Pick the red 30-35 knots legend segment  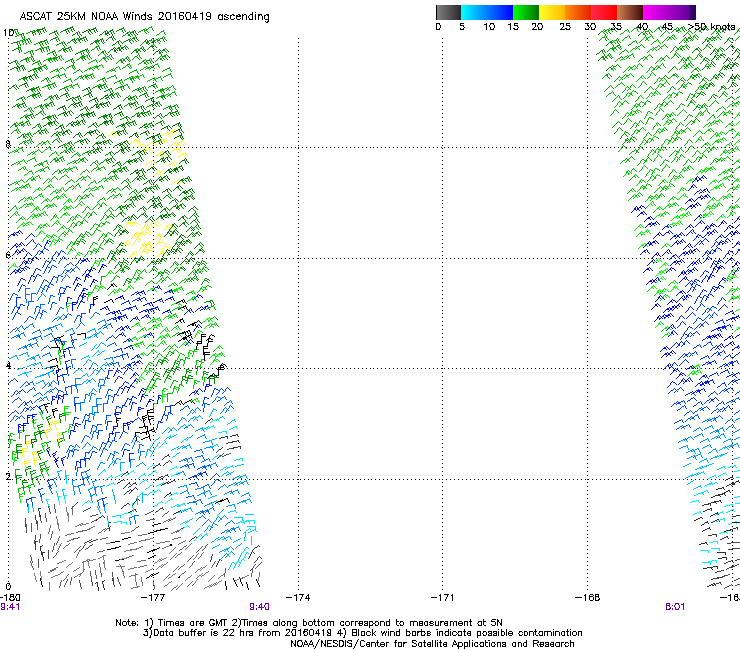coord(604,12)
